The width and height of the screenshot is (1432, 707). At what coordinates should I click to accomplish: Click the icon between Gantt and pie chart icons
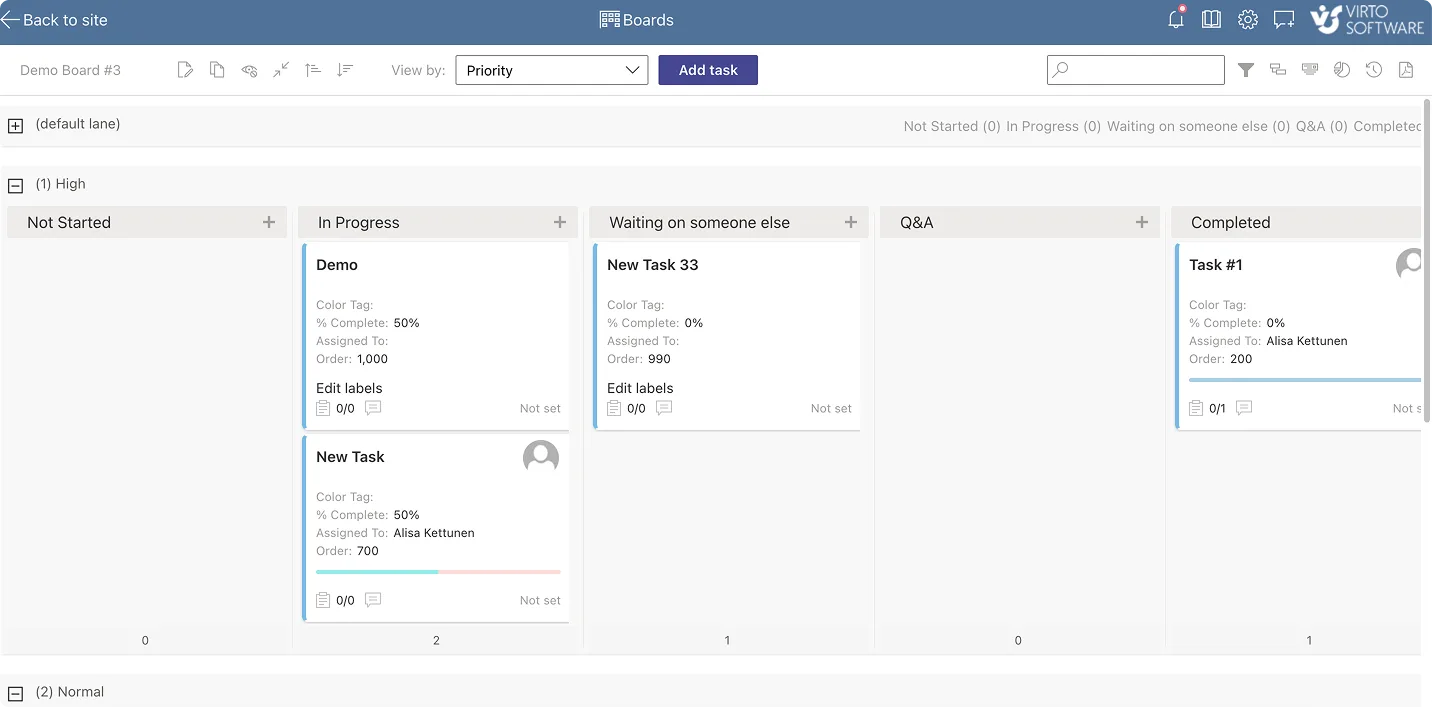[1310, 70]
